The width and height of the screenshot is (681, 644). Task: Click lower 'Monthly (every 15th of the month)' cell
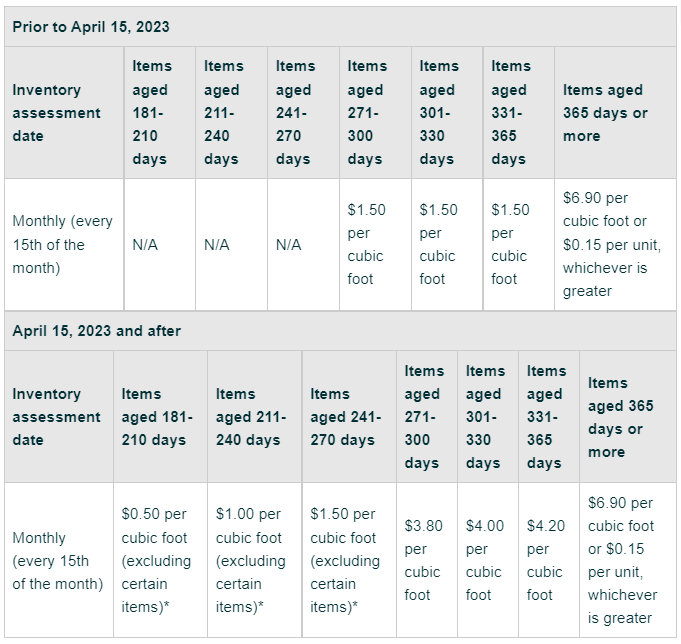pos(59,560)
